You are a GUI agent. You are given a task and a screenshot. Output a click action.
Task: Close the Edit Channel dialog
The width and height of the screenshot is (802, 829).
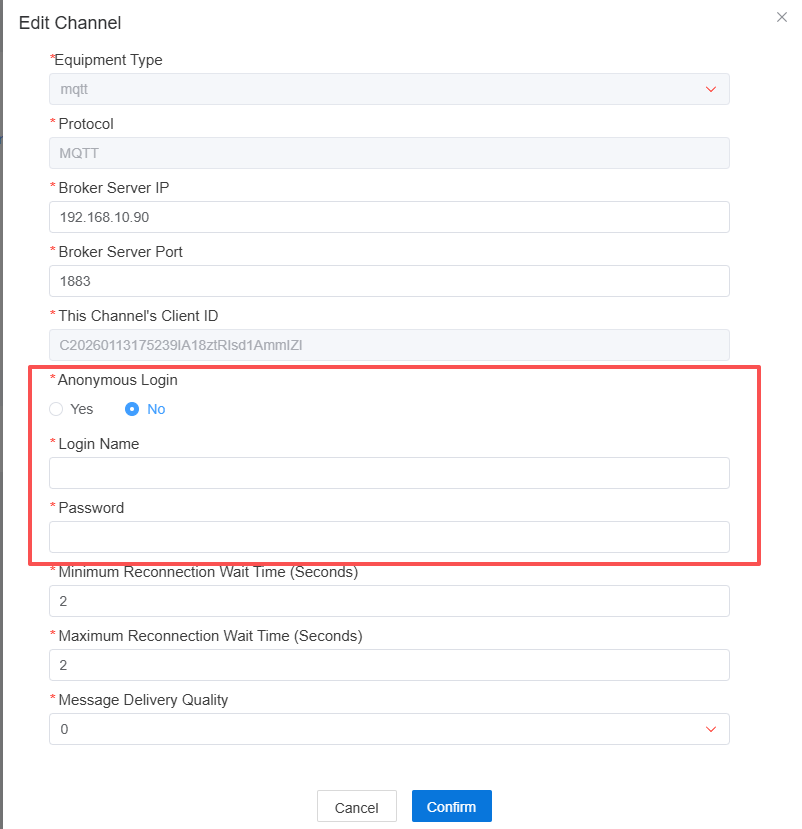[782, 17]
